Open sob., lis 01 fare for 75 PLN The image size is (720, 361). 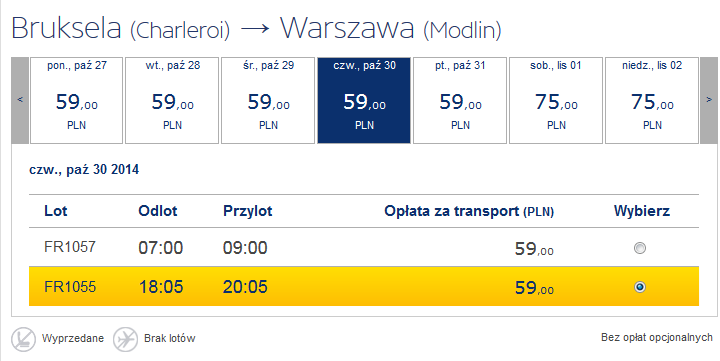[x=556, y=100]
